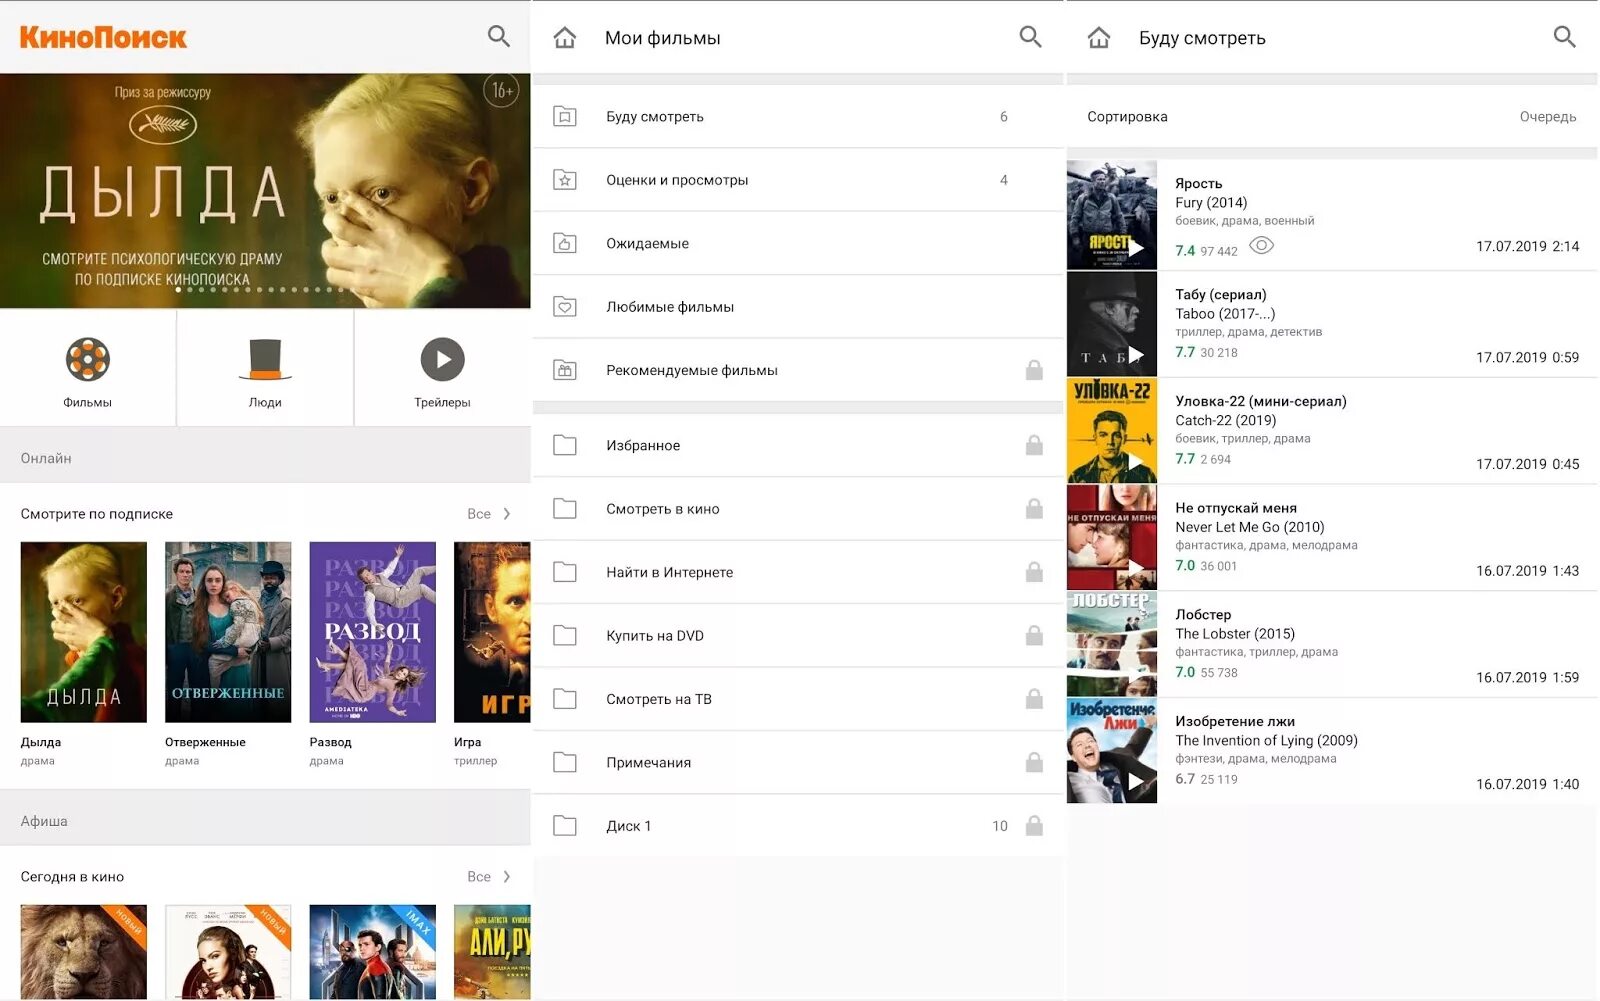Click lock icon on Смотреть в кино row

pyautogui.click(x=1034, y=509)
